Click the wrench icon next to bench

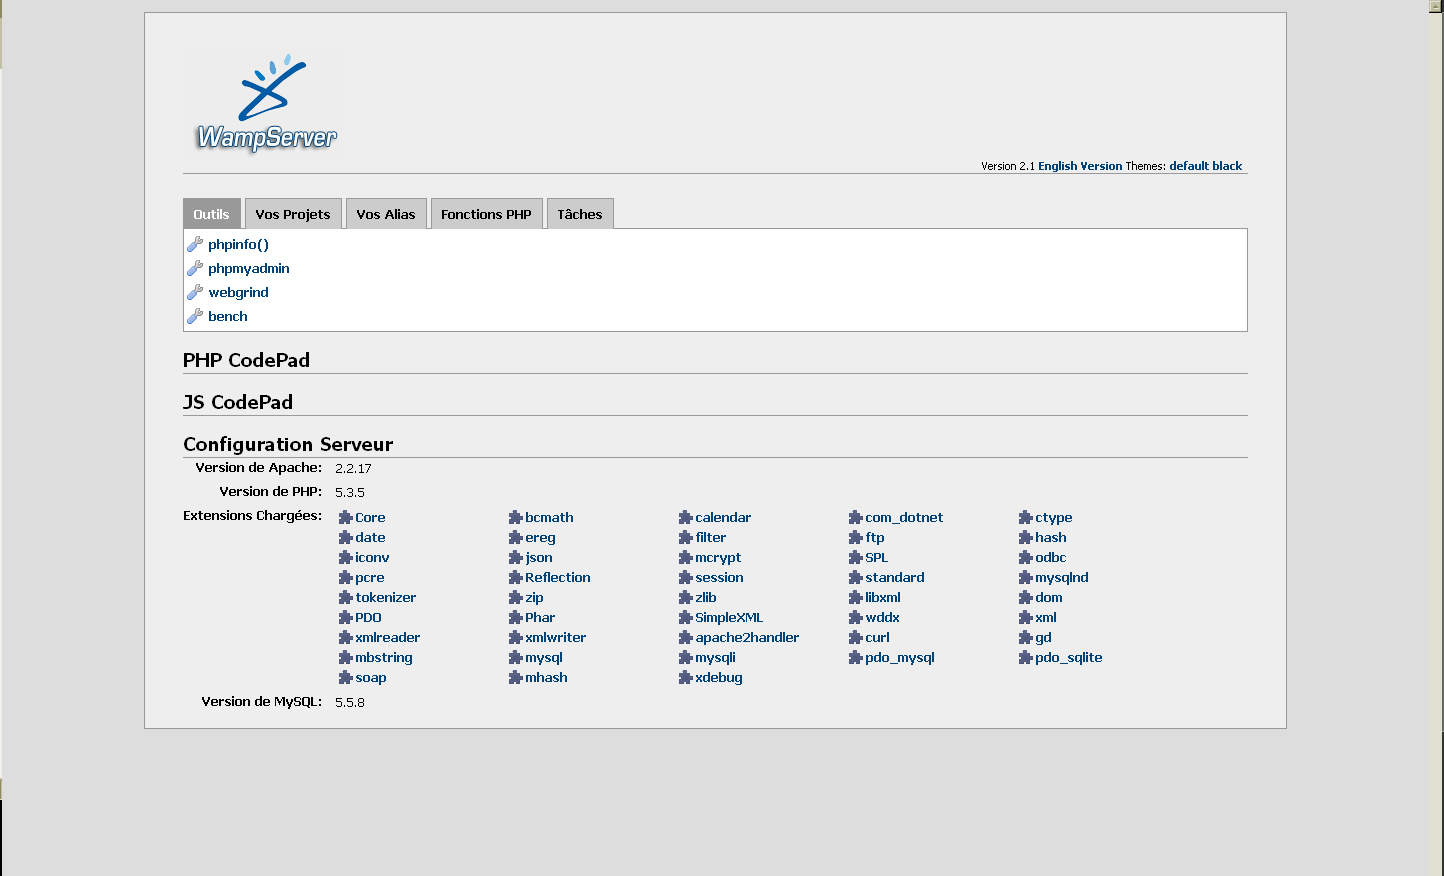tap(195, 316)
